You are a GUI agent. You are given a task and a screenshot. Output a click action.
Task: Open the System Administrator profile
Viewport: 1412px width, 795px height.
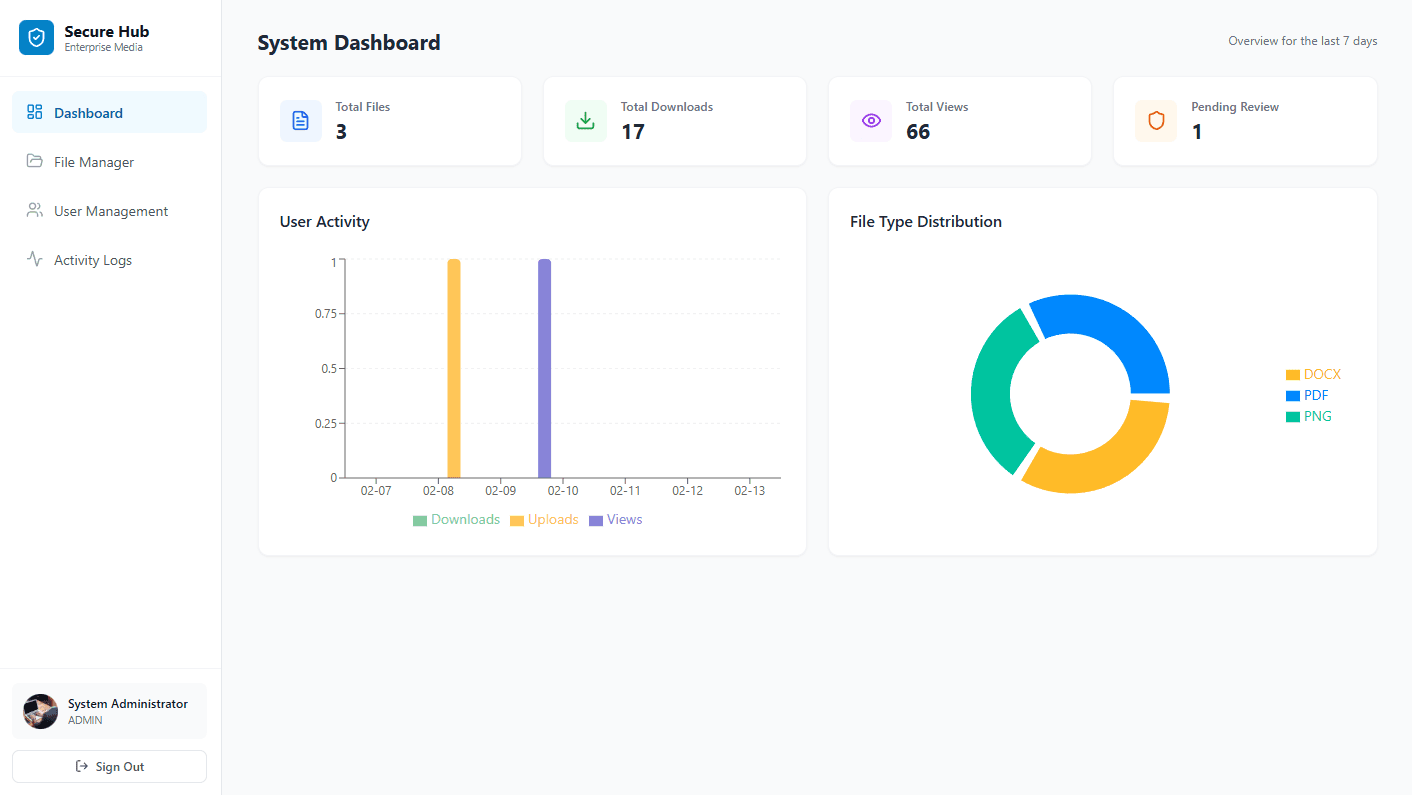click(109, 710)
